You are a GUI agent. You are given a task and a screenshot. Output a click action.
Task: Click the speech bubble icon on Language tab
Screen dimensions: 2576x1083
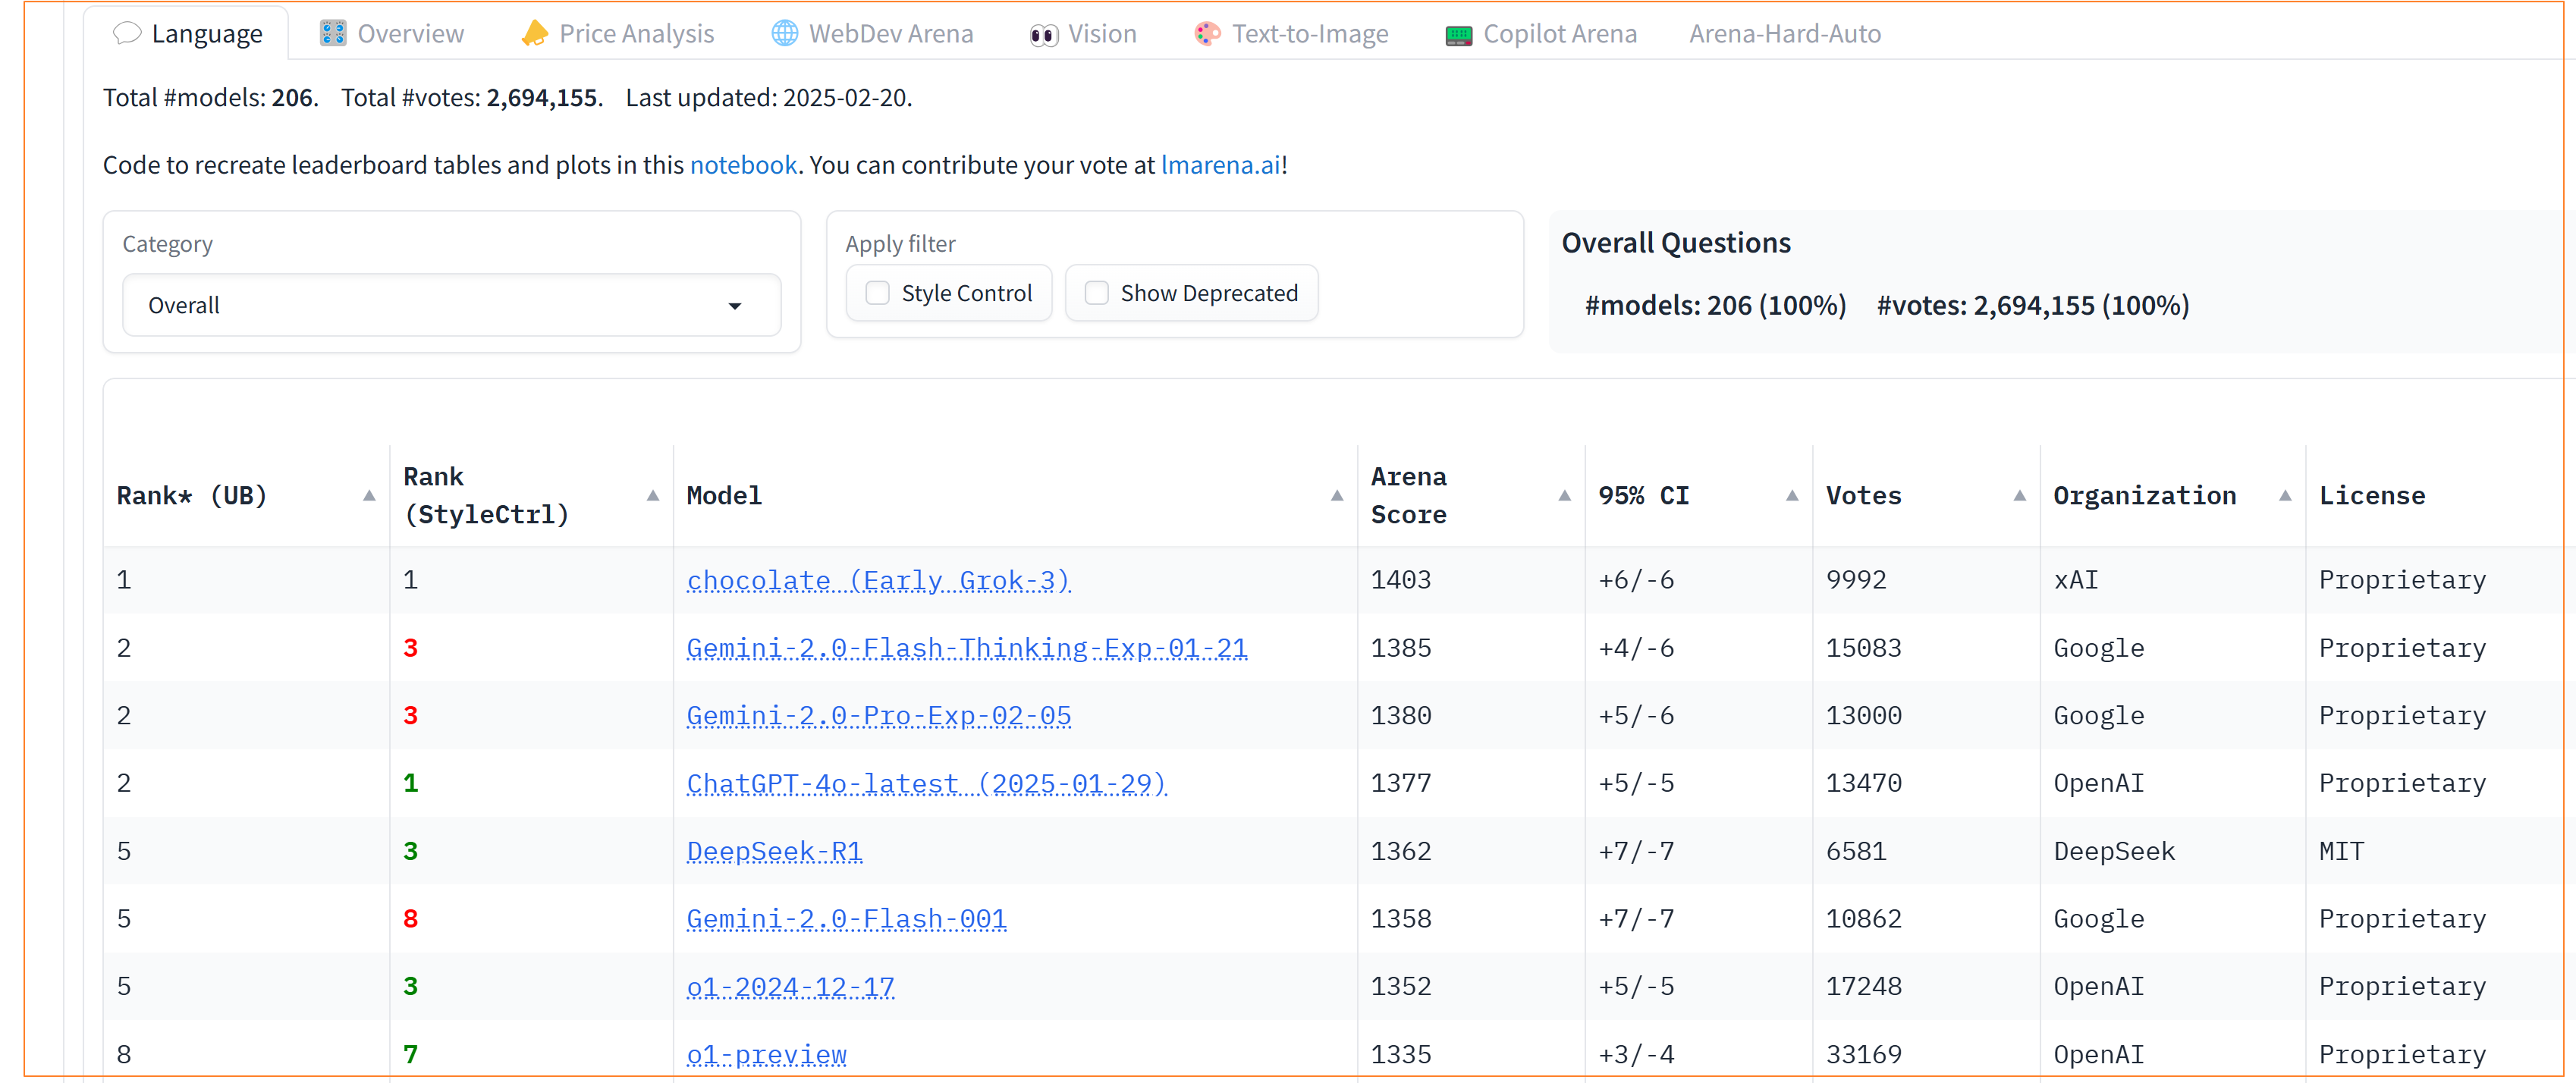127,34
